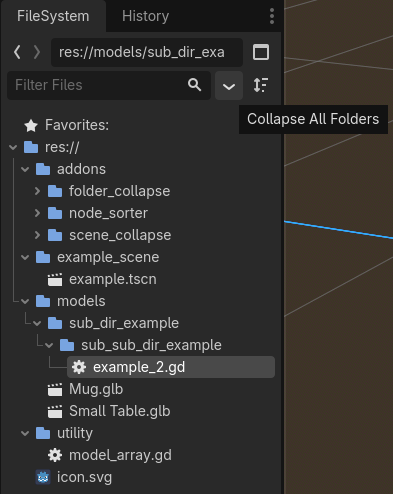Select the model_array.gd file name
This screenshot has width=393, height=494.
click(x=120, y=455)
